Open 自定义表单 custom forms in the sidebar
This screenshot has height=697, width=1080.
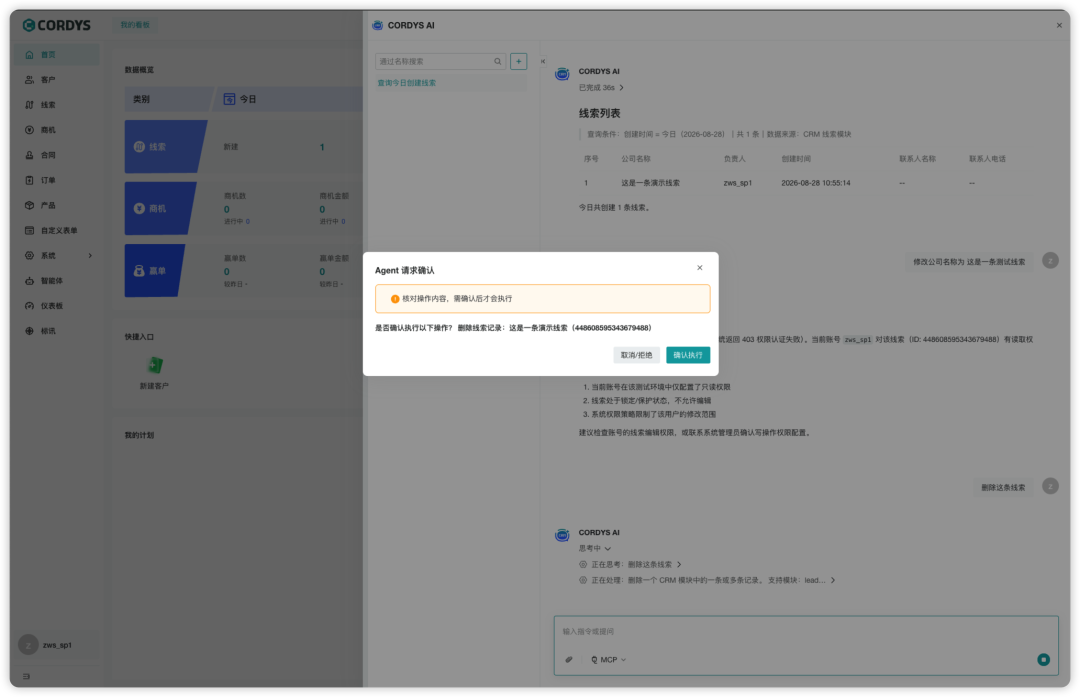(56, 231)
